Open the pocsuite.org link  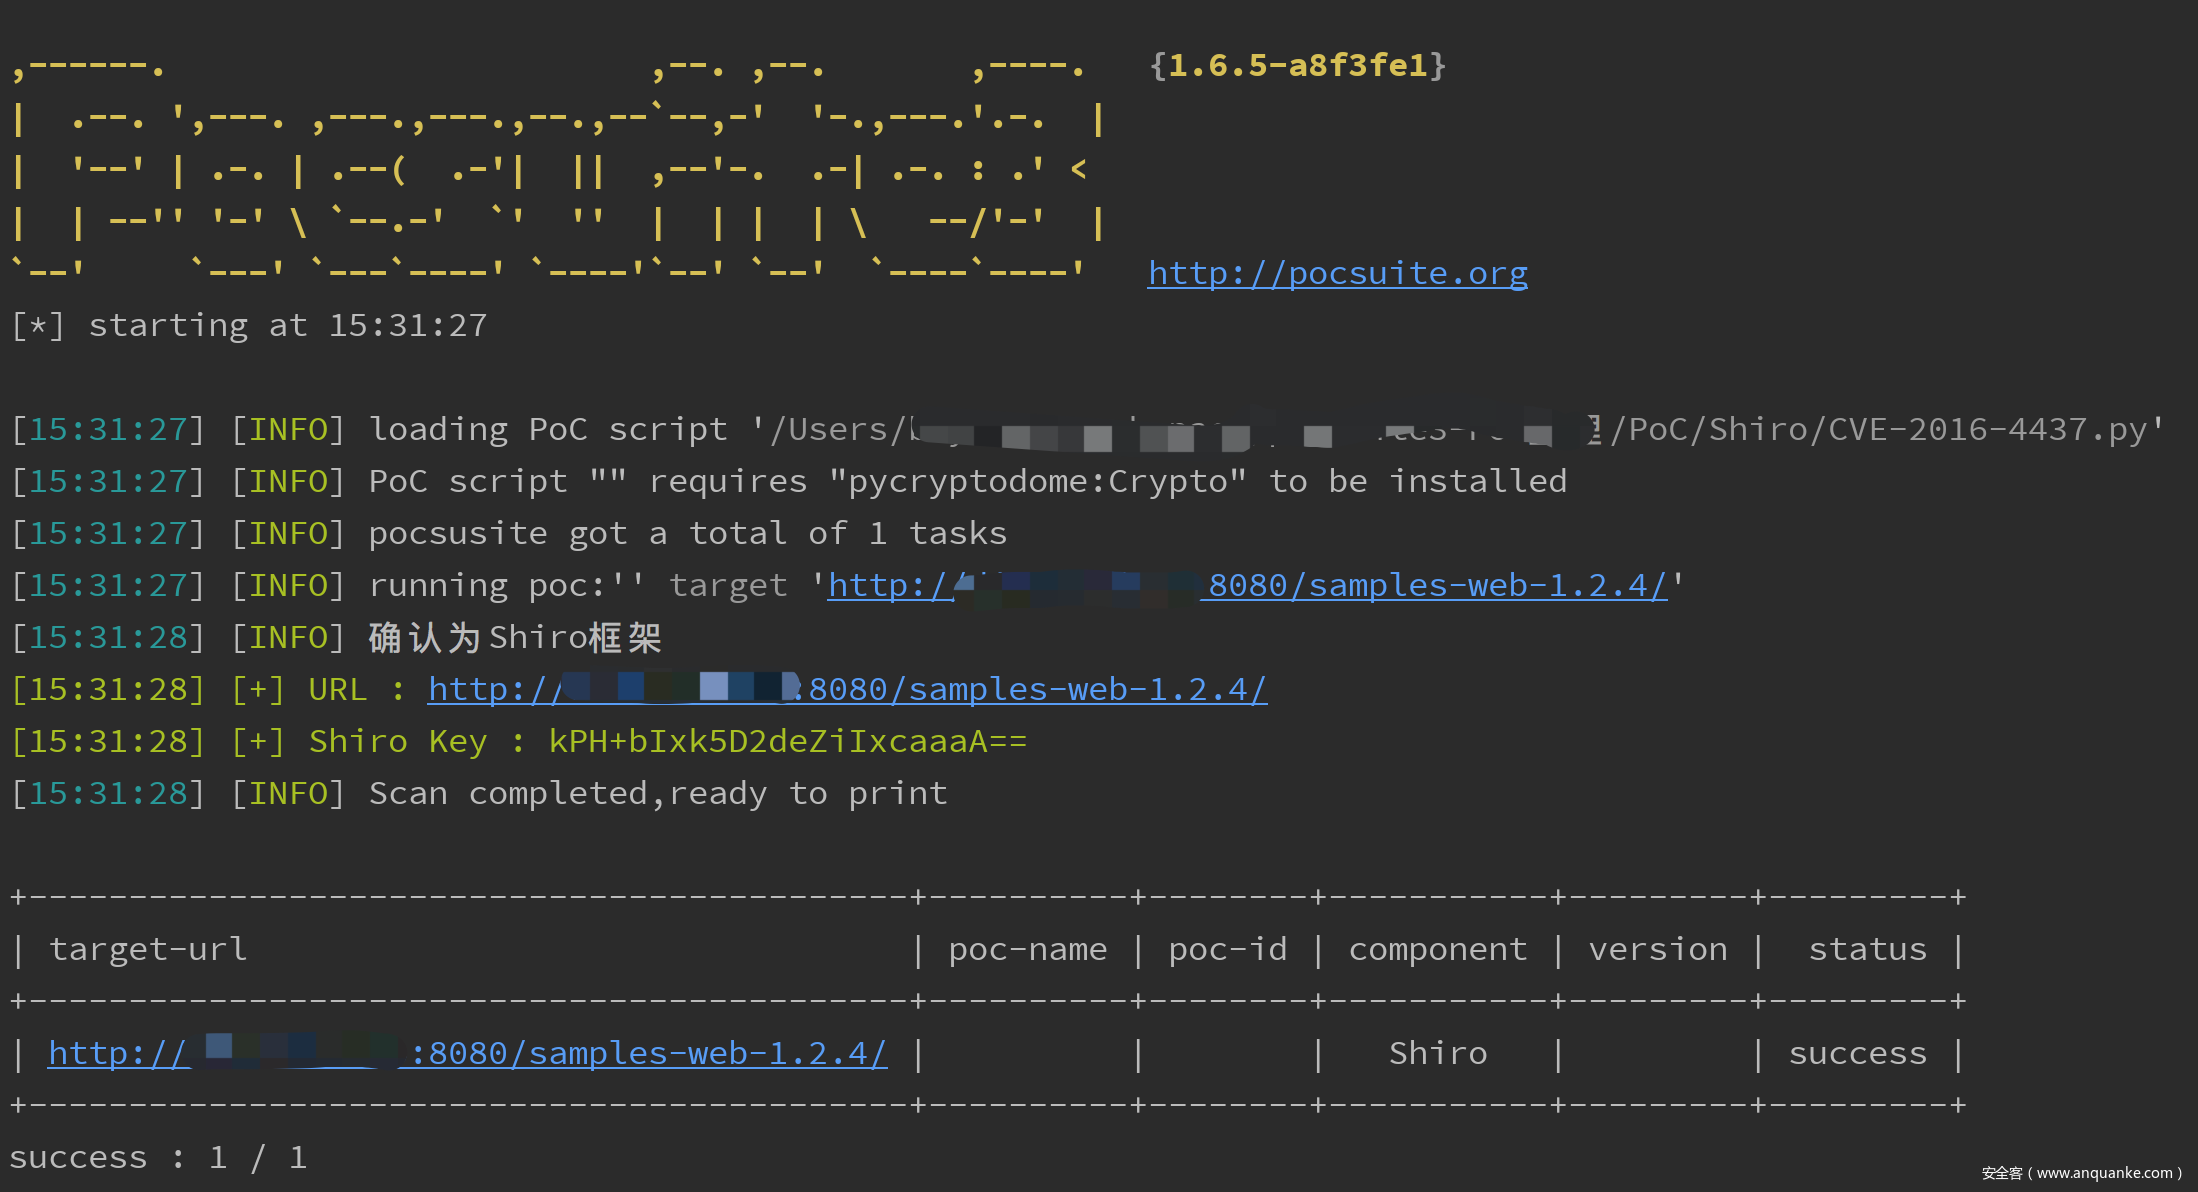tap(1337, 273)
